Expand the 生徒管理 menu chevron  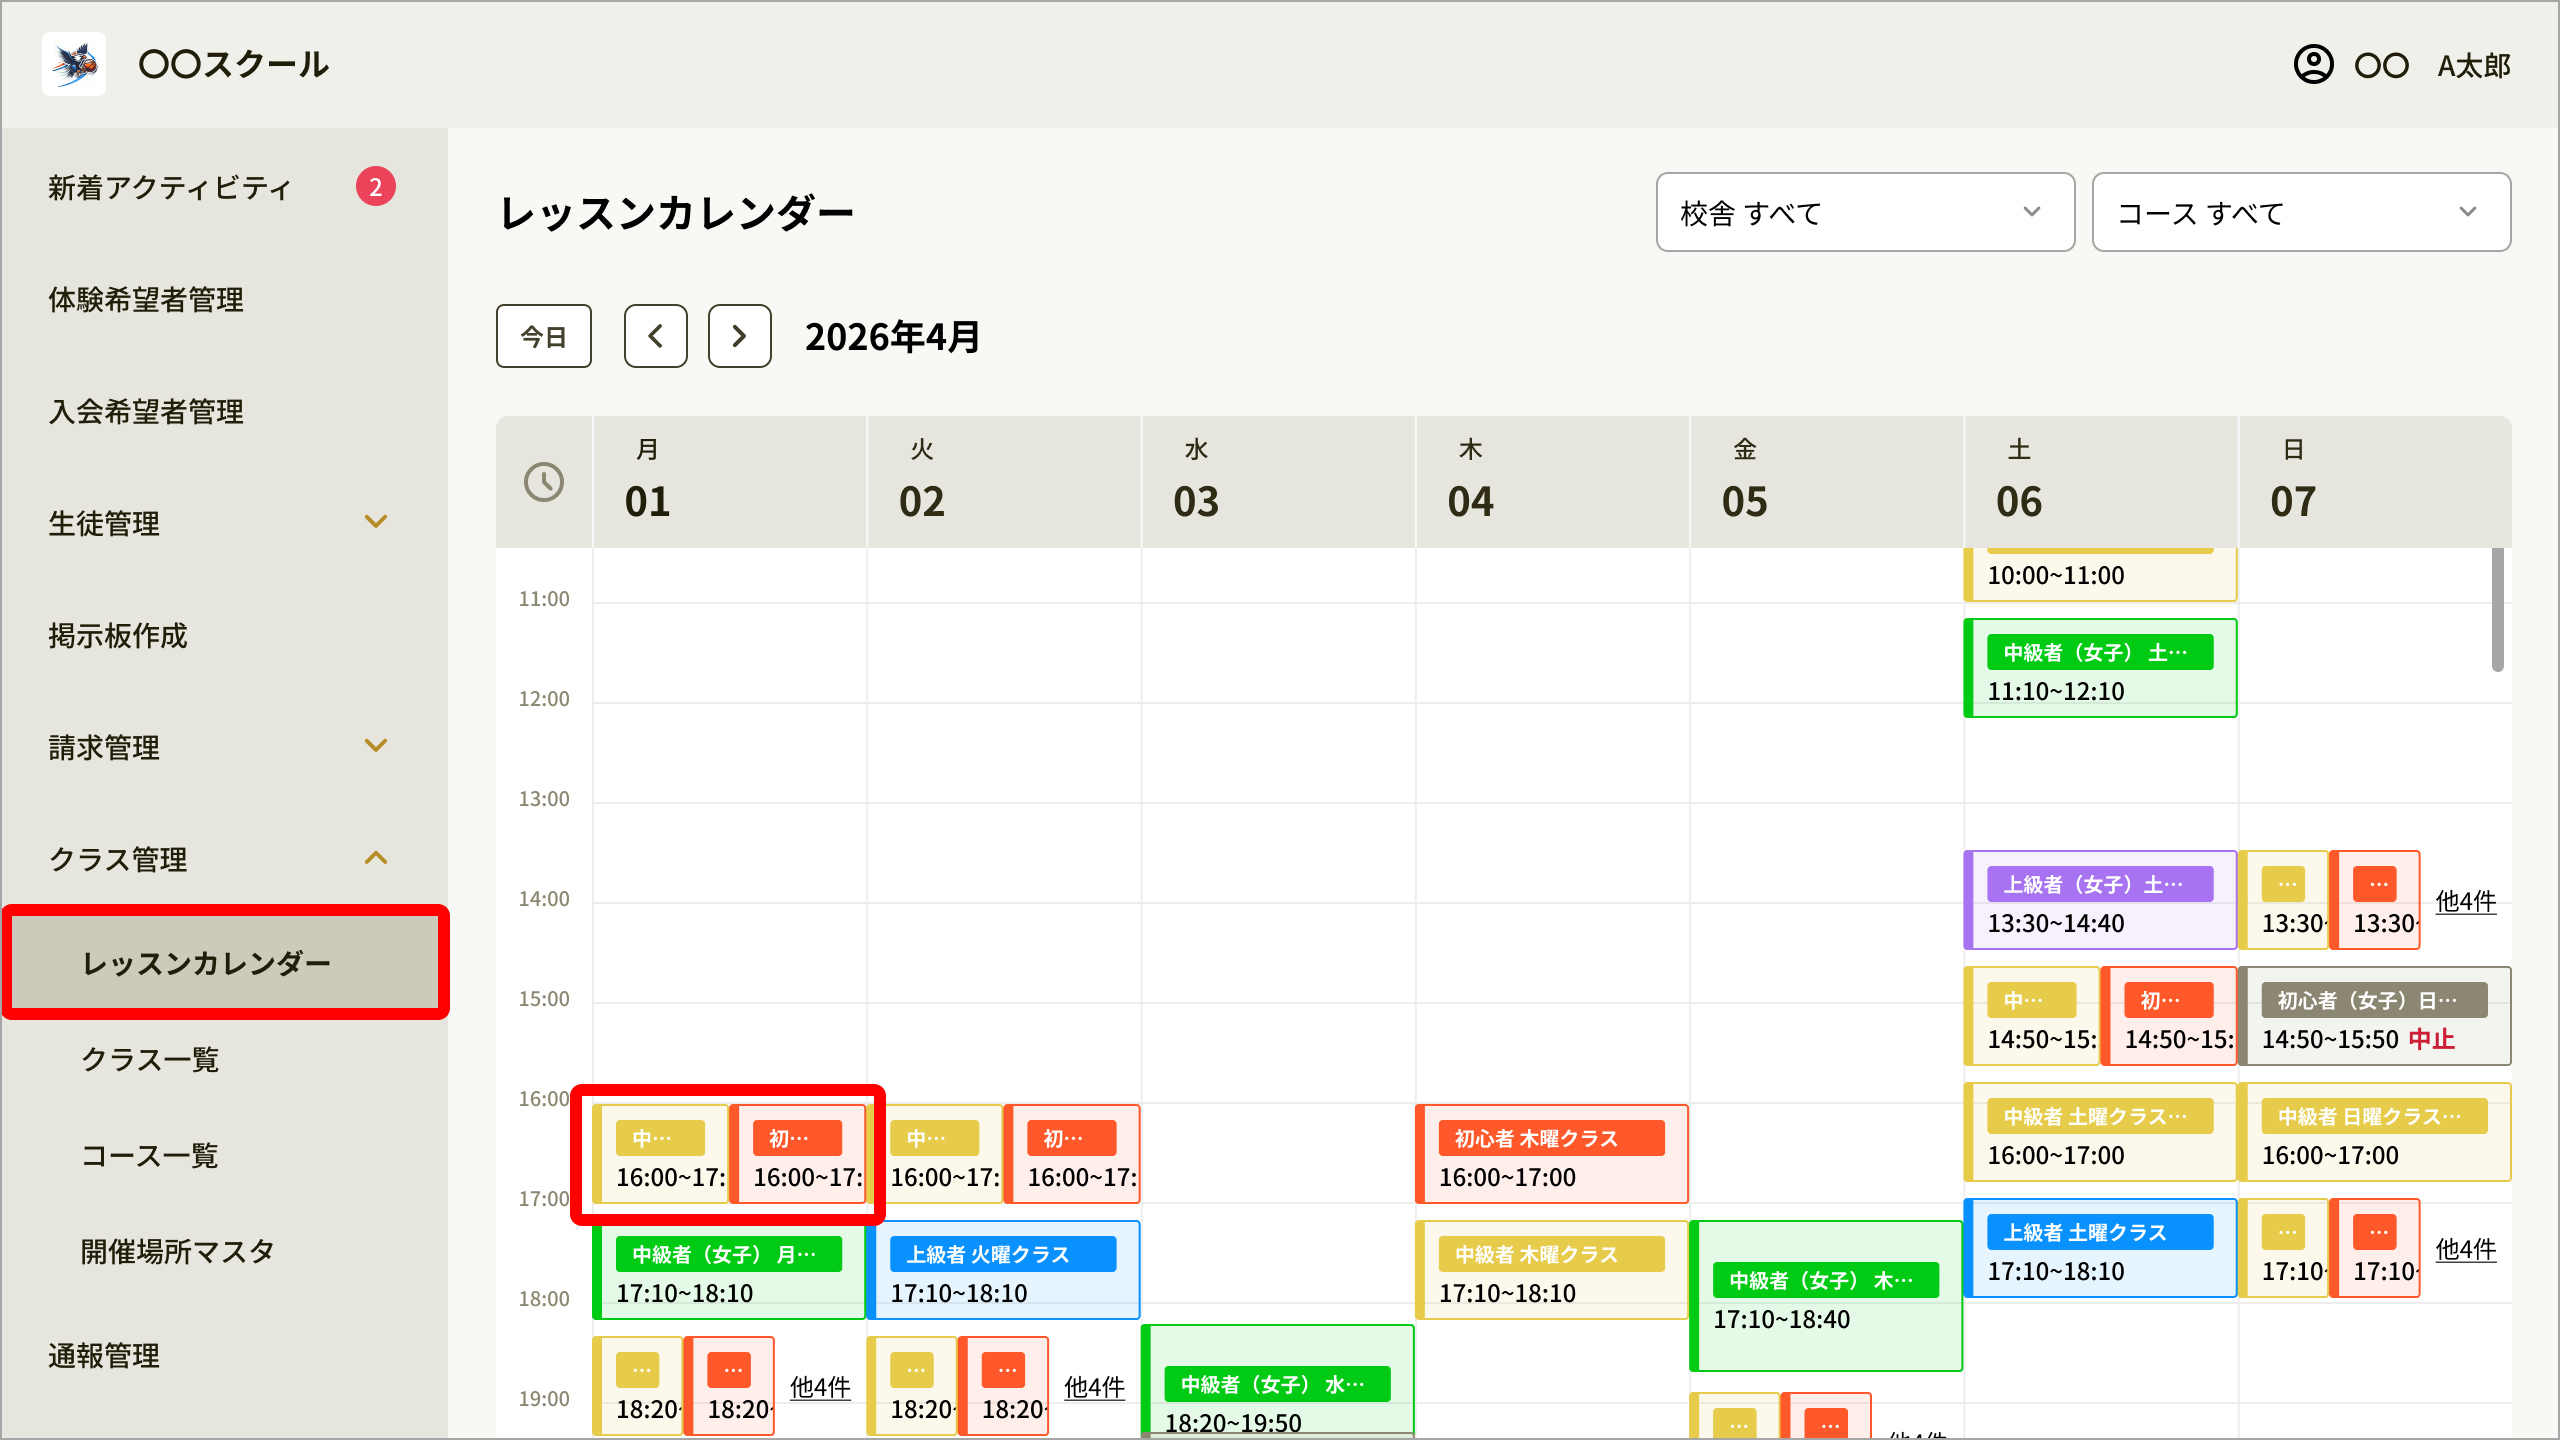point(376,522)
